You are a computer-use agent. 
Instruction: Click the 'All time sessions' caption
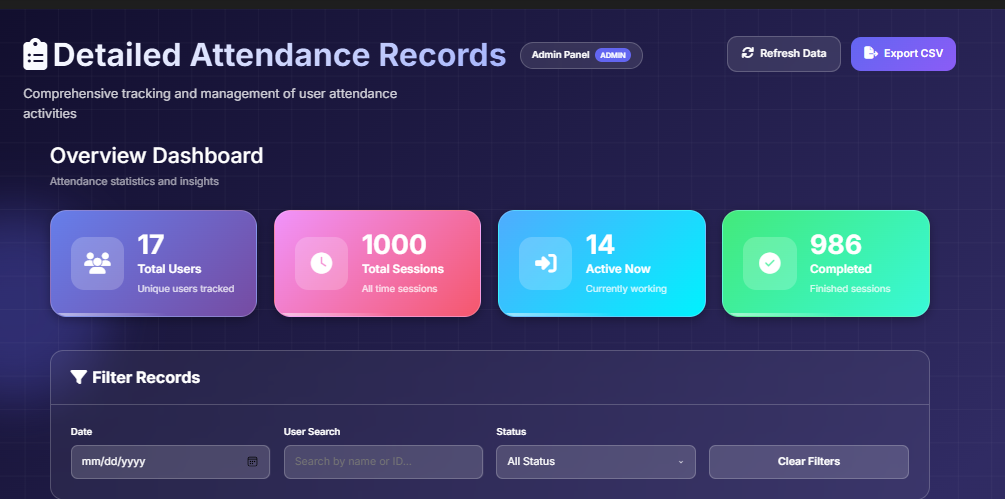click(x=399, y=289)
